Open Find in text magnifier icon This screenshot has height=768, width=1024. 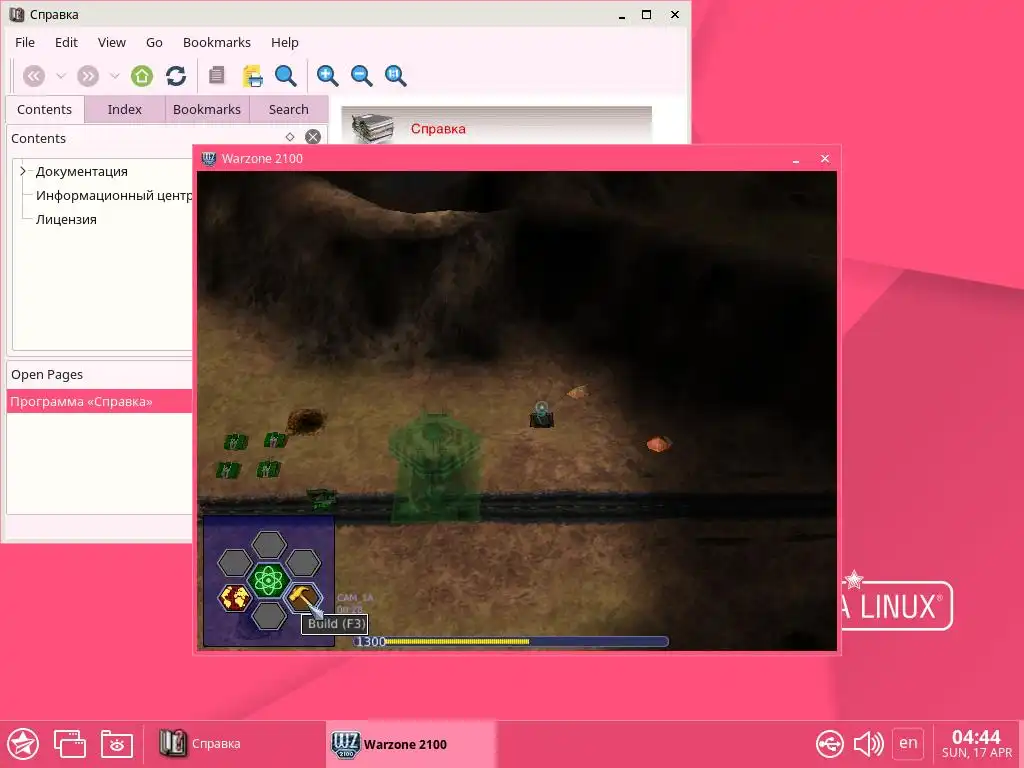(285, 76)
